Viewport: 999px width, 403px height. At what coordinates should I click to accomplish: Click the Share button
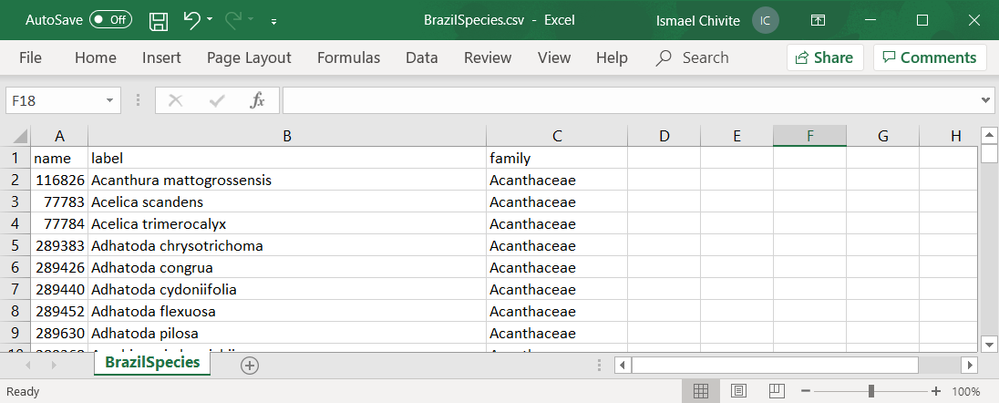tap(825, 58)
